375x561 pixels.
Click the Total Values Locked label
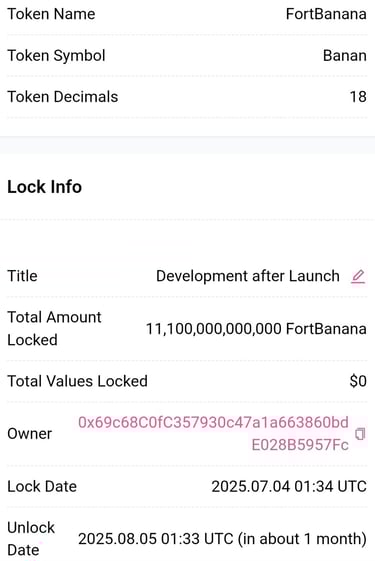[78, 381]
